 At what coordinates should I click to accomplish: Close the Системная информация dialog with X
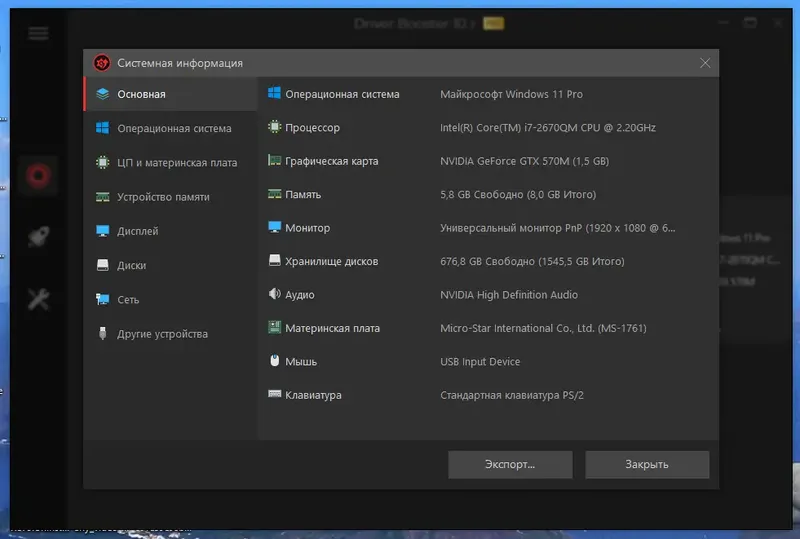tap(705, 63)
